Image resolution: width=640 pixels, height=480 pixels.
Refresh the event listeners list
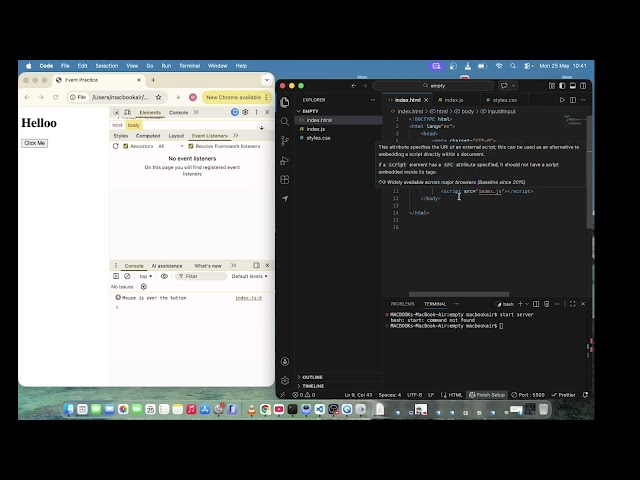pyautogui.click(x=116, y=146)
